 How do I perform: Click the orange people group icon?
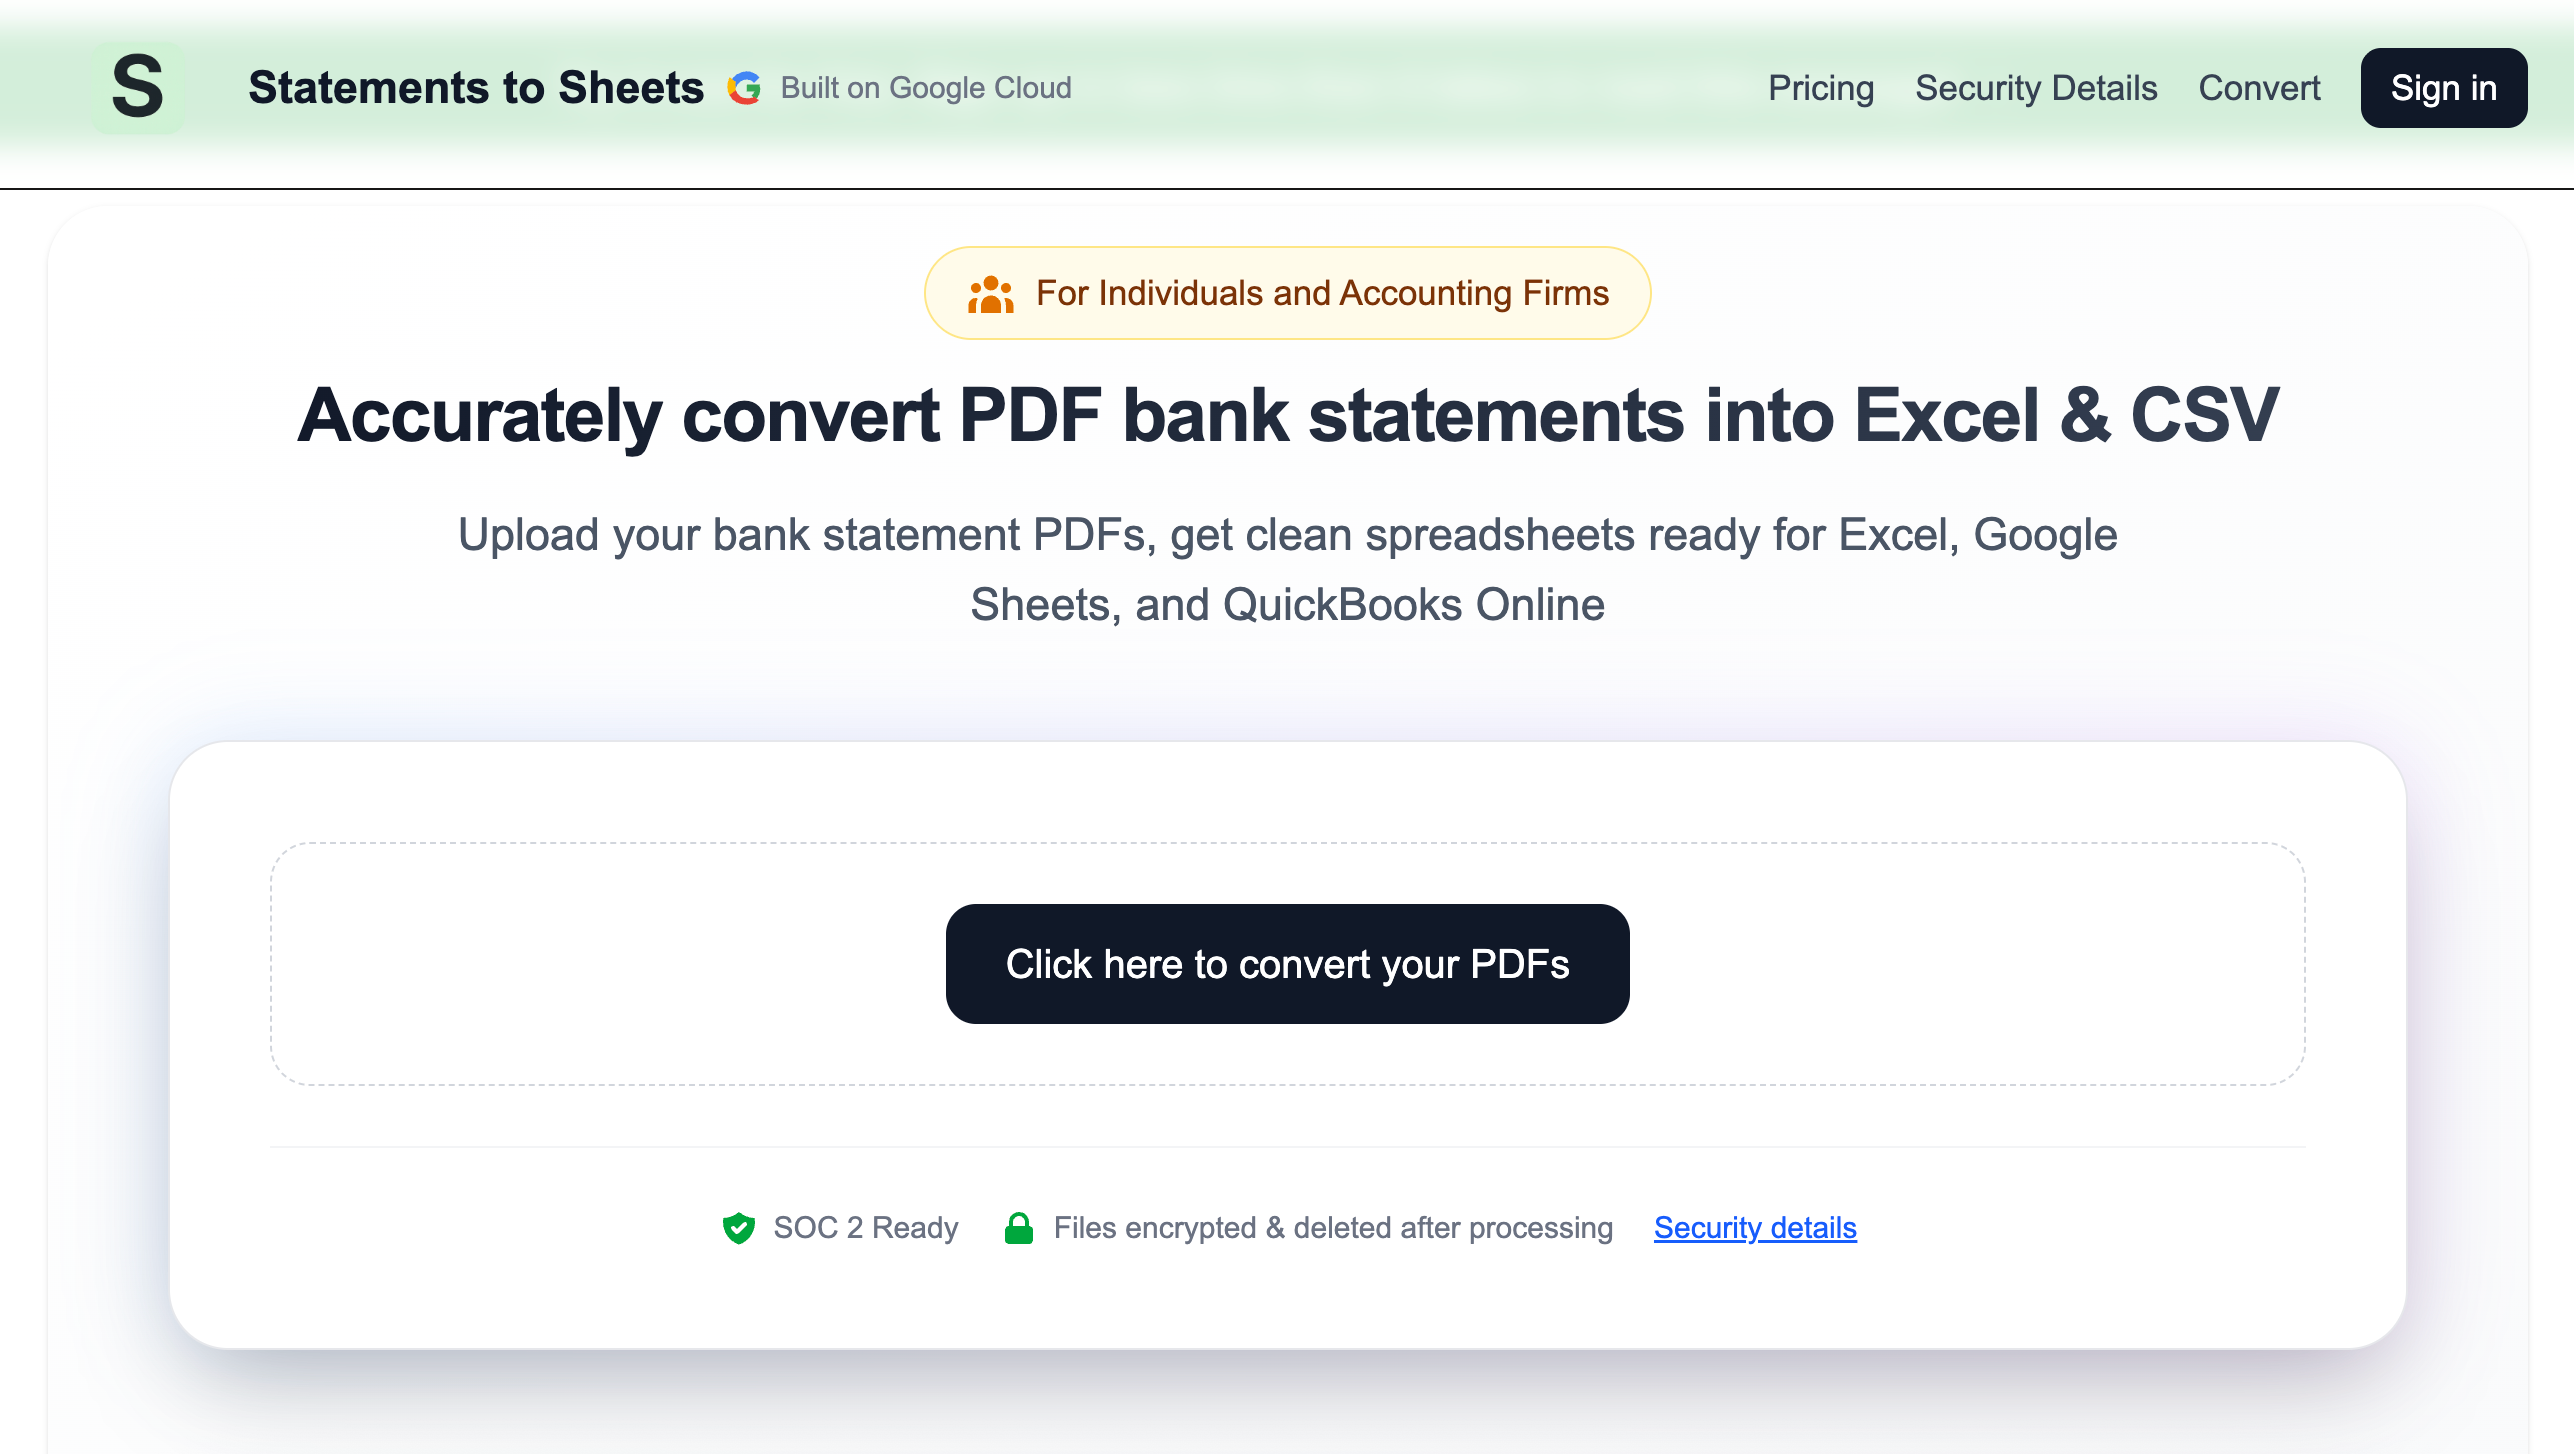click(x=990, y=294)
